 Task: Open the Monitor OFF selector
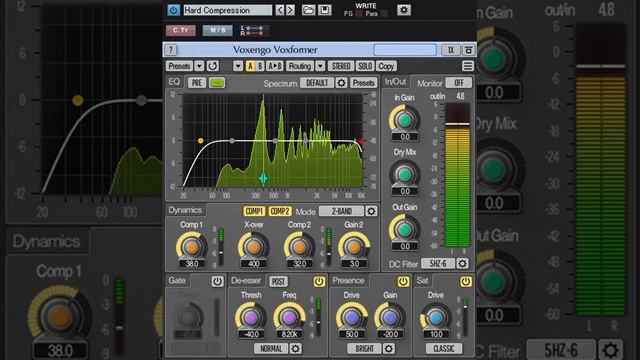[459, 83]
